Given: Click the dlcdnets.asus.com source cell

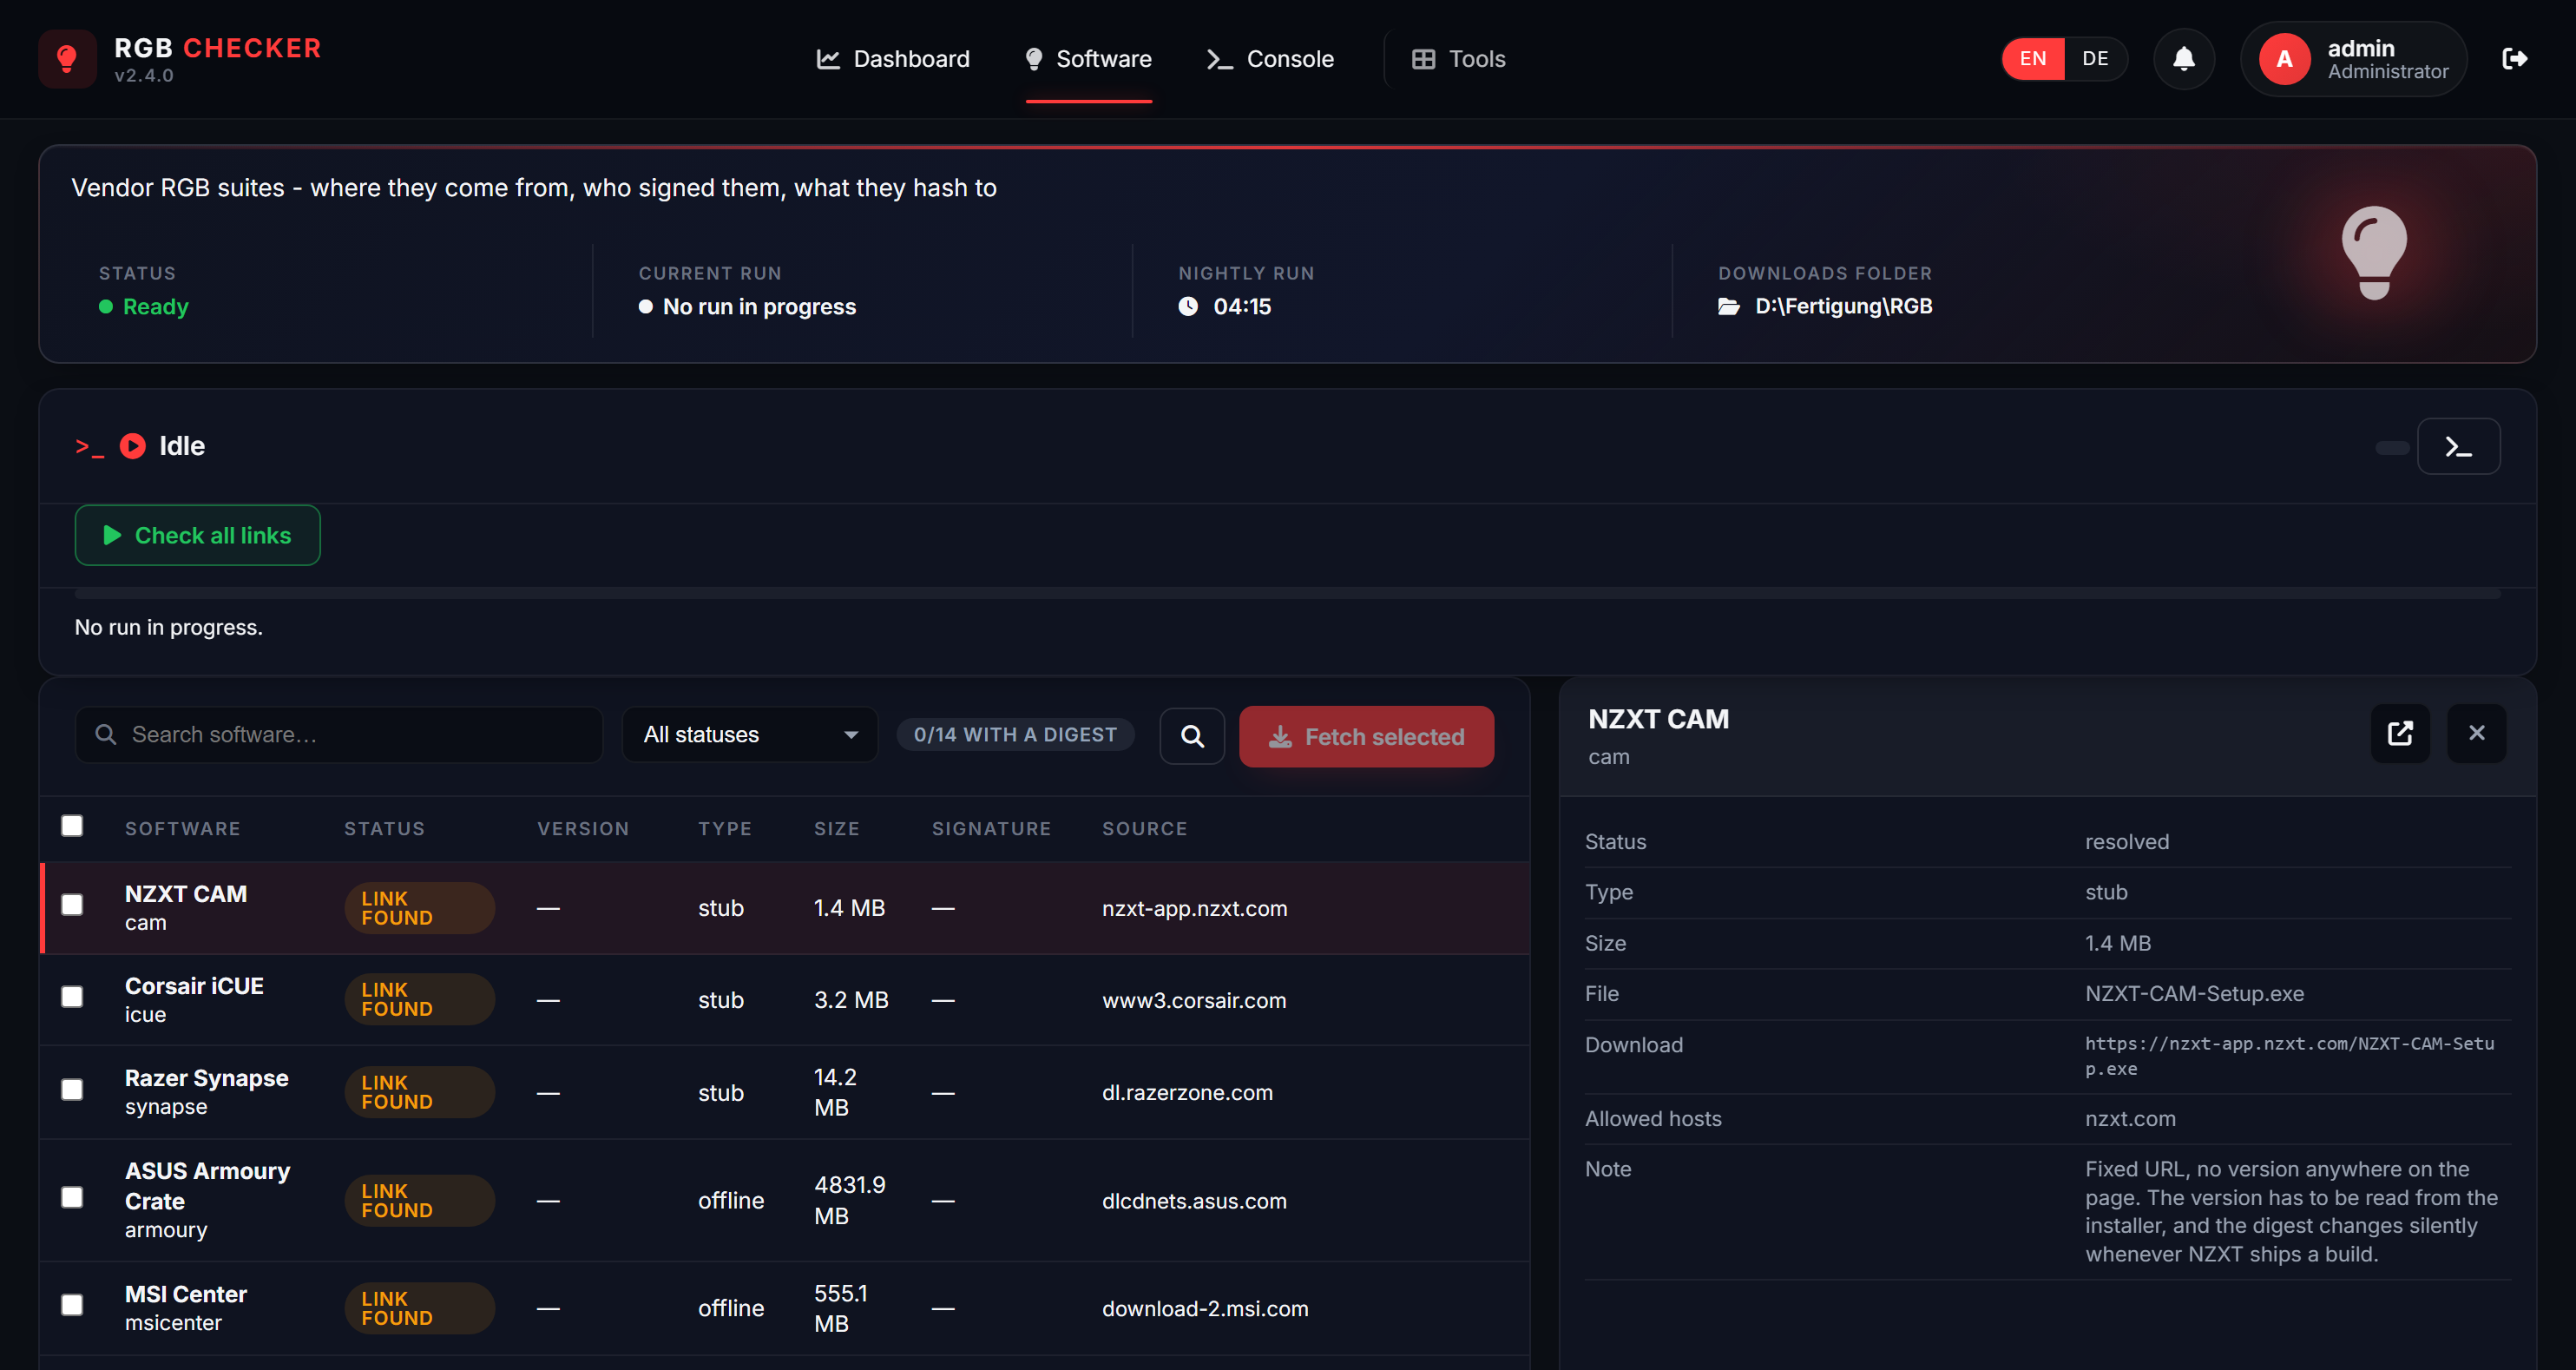Looking at the screenshot, I should pyautogui.click(x=1195, y=1201).
